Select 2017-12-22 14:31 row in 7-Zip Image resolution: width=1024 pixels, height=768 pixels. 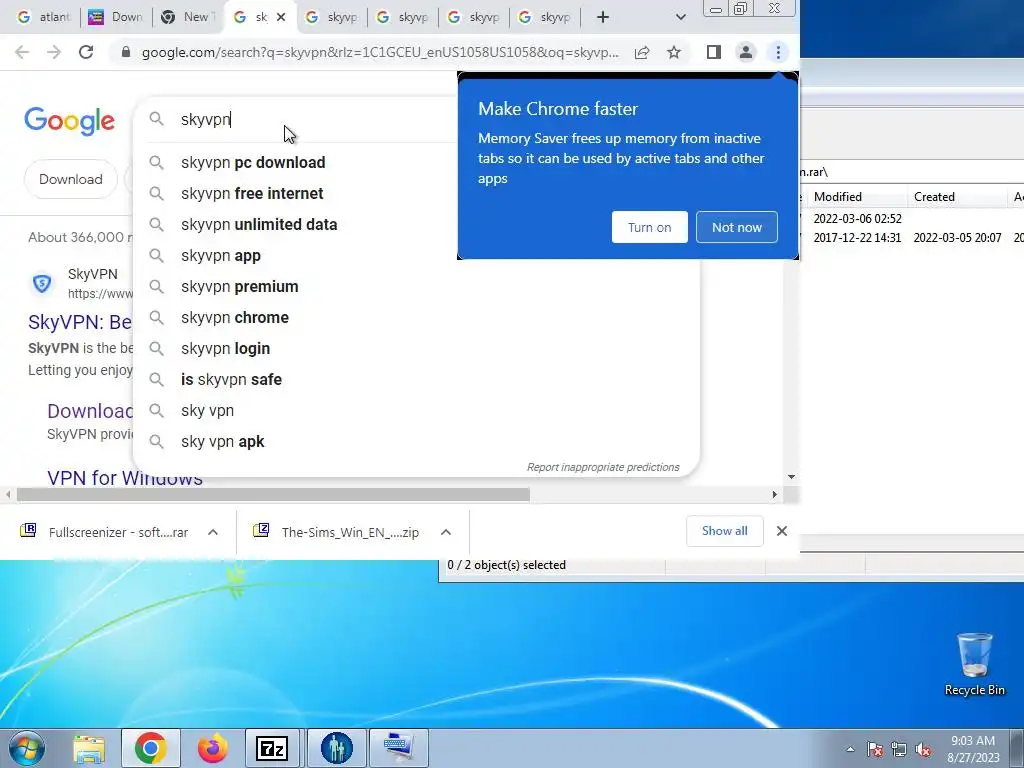tap(912, 238)
